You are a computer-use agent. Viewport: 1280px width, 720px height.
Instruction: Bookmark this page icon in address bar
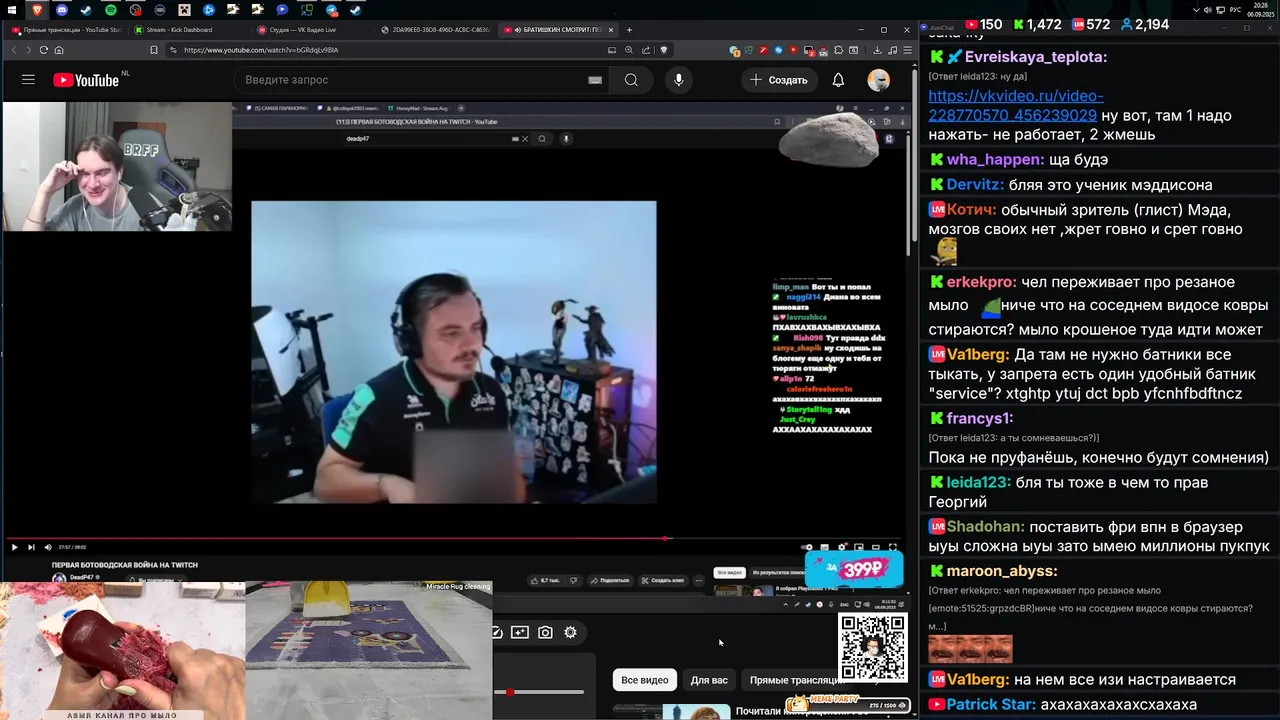tap(153, 50)
